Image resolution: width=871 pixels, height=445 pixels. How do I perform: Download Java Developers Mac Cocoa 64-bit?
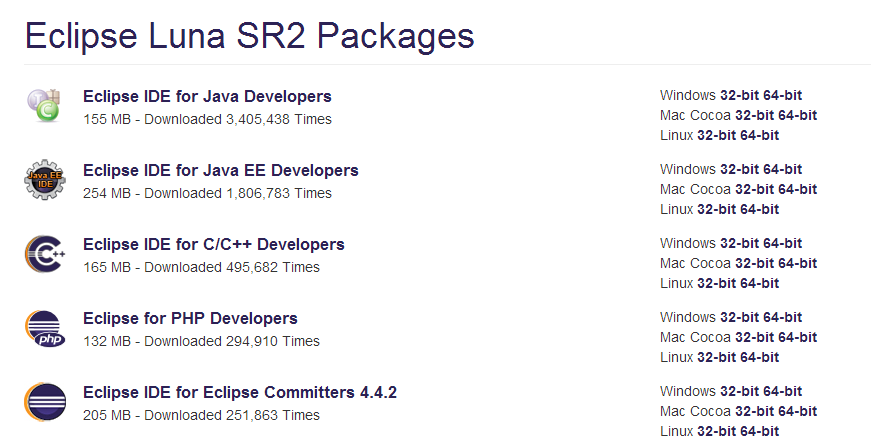pyautogui.click(x=797, y=115)
